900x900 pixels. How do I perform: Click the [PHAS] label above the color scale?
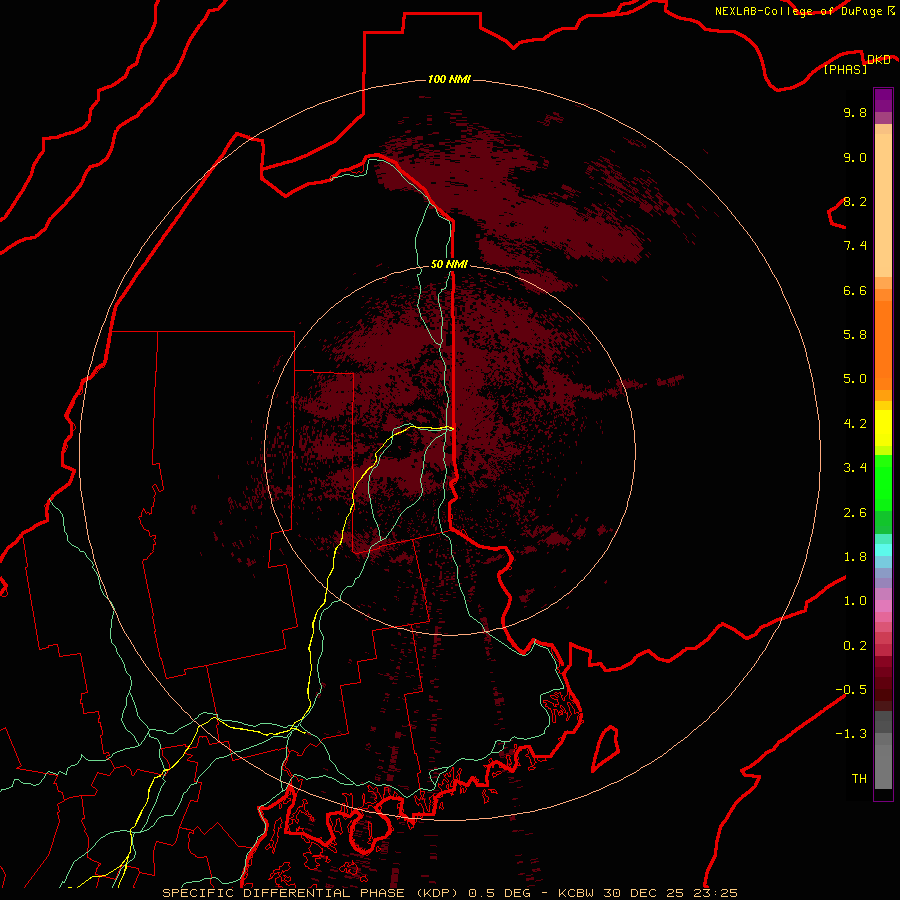(845, 69)
